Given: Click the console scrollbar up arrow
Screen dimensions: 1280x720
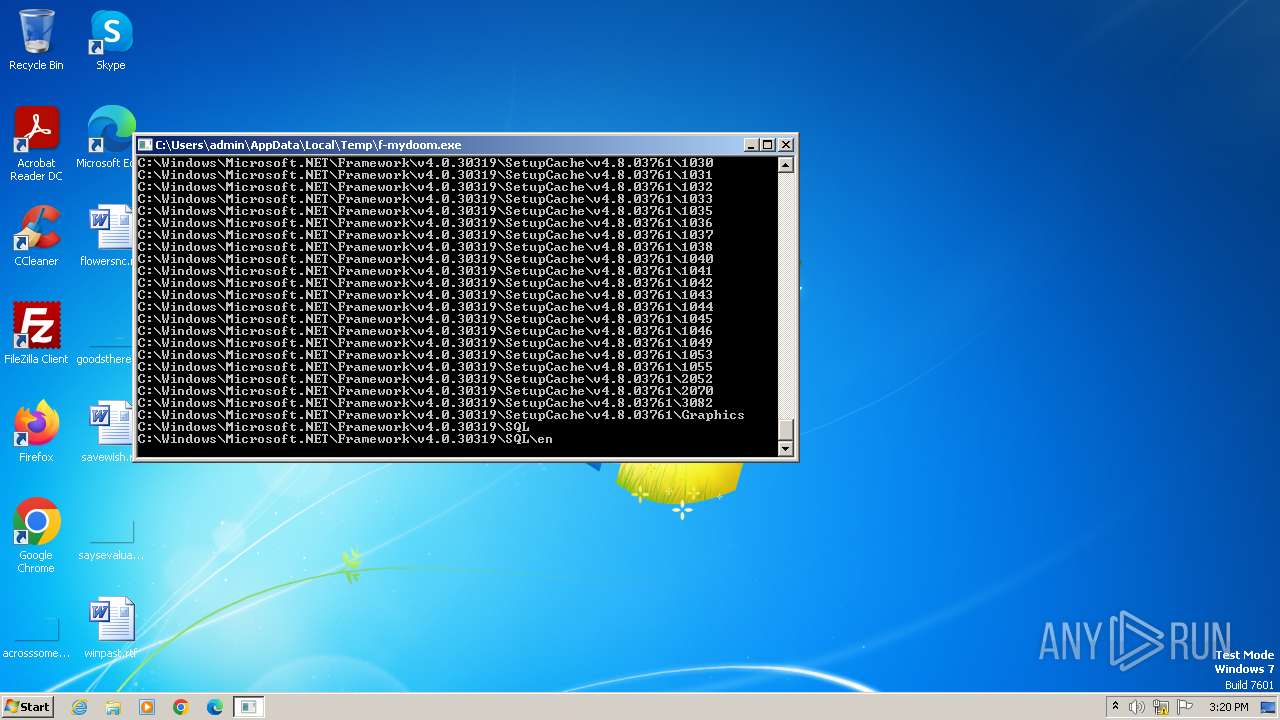Looking at the screenshot, I should click(x=786, y=165).
